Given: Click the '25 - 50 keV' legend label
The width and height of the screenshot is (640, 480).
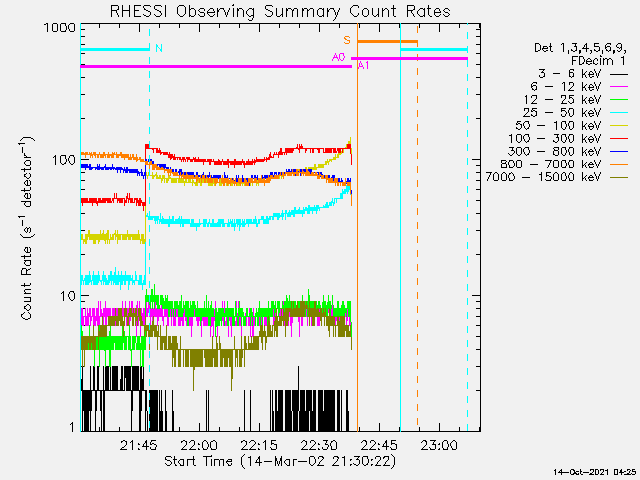Looking at the screenshot, I should tap(562, 113).
